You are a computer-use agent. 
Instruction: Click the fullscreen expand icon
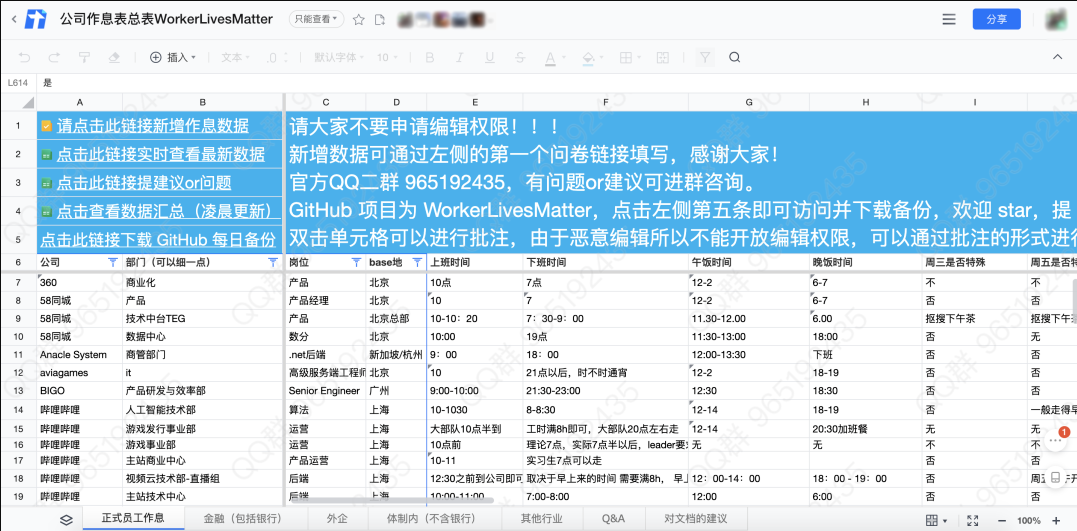coord(972,520)
